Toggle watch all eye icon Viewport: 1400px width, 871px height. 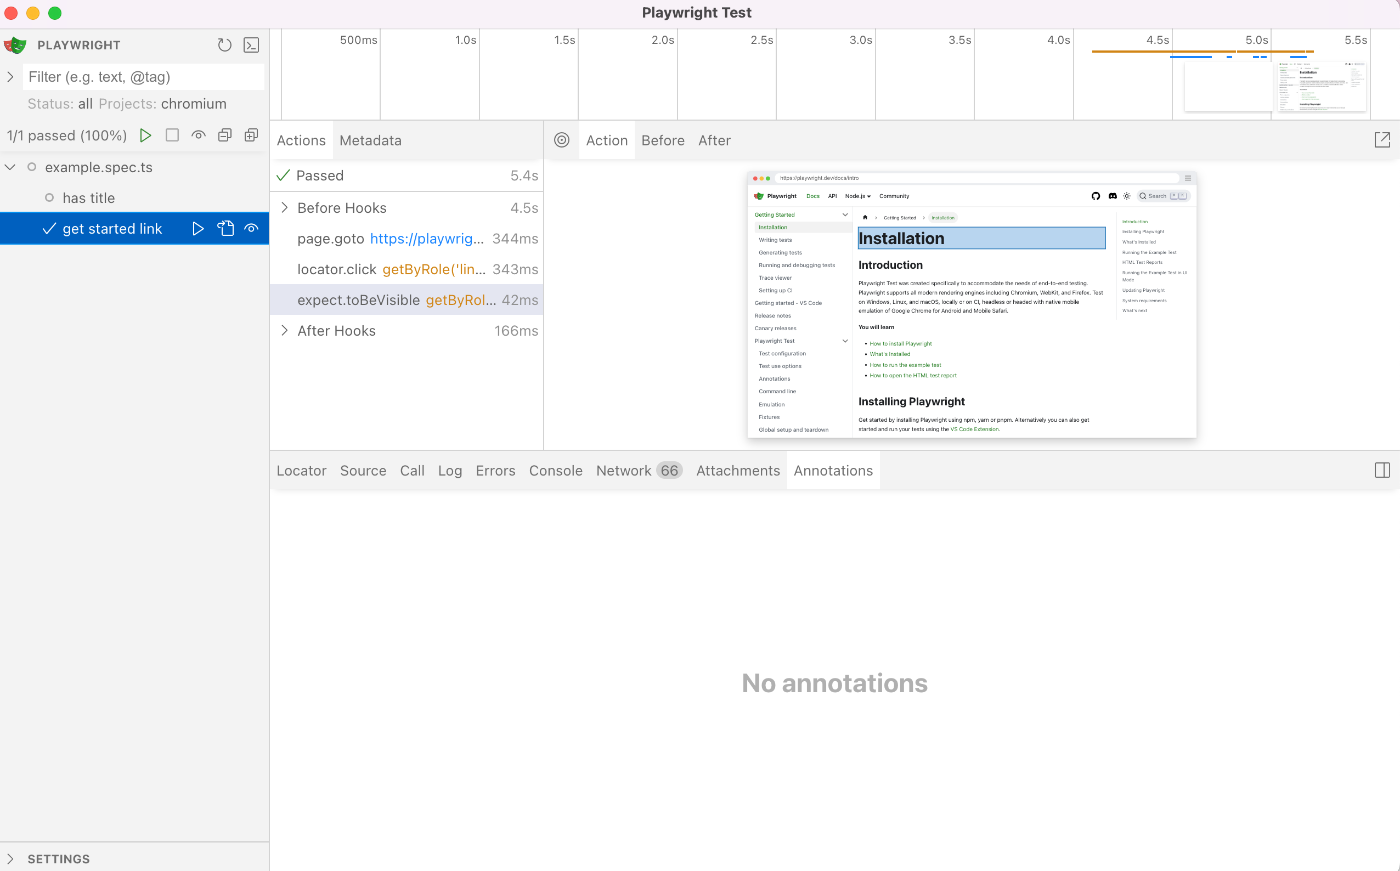pyautogui.click(x=199, y=135)
